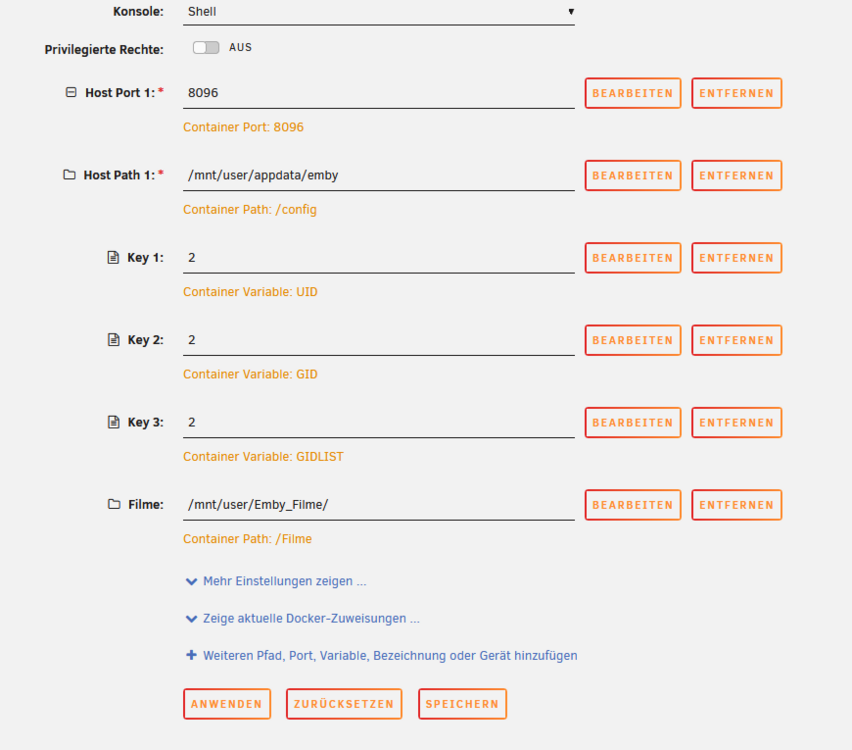Click the plus icon to add another path
The width and height of the screenshot is (852, 750).
(x=191, y=655)
